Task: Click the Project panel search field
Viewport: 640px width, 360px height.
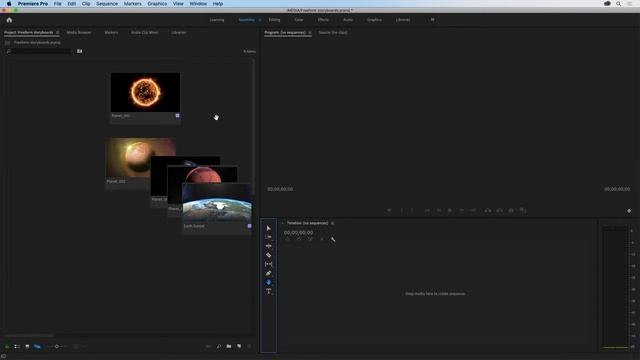Action: coord(38,51)
